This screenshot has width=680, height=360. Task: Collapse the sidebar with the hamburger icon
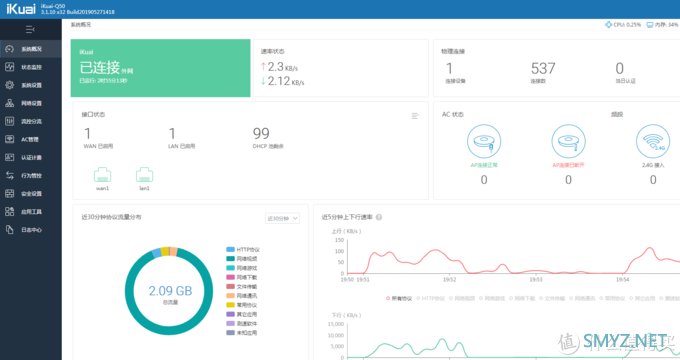click(x=30, y=29)
